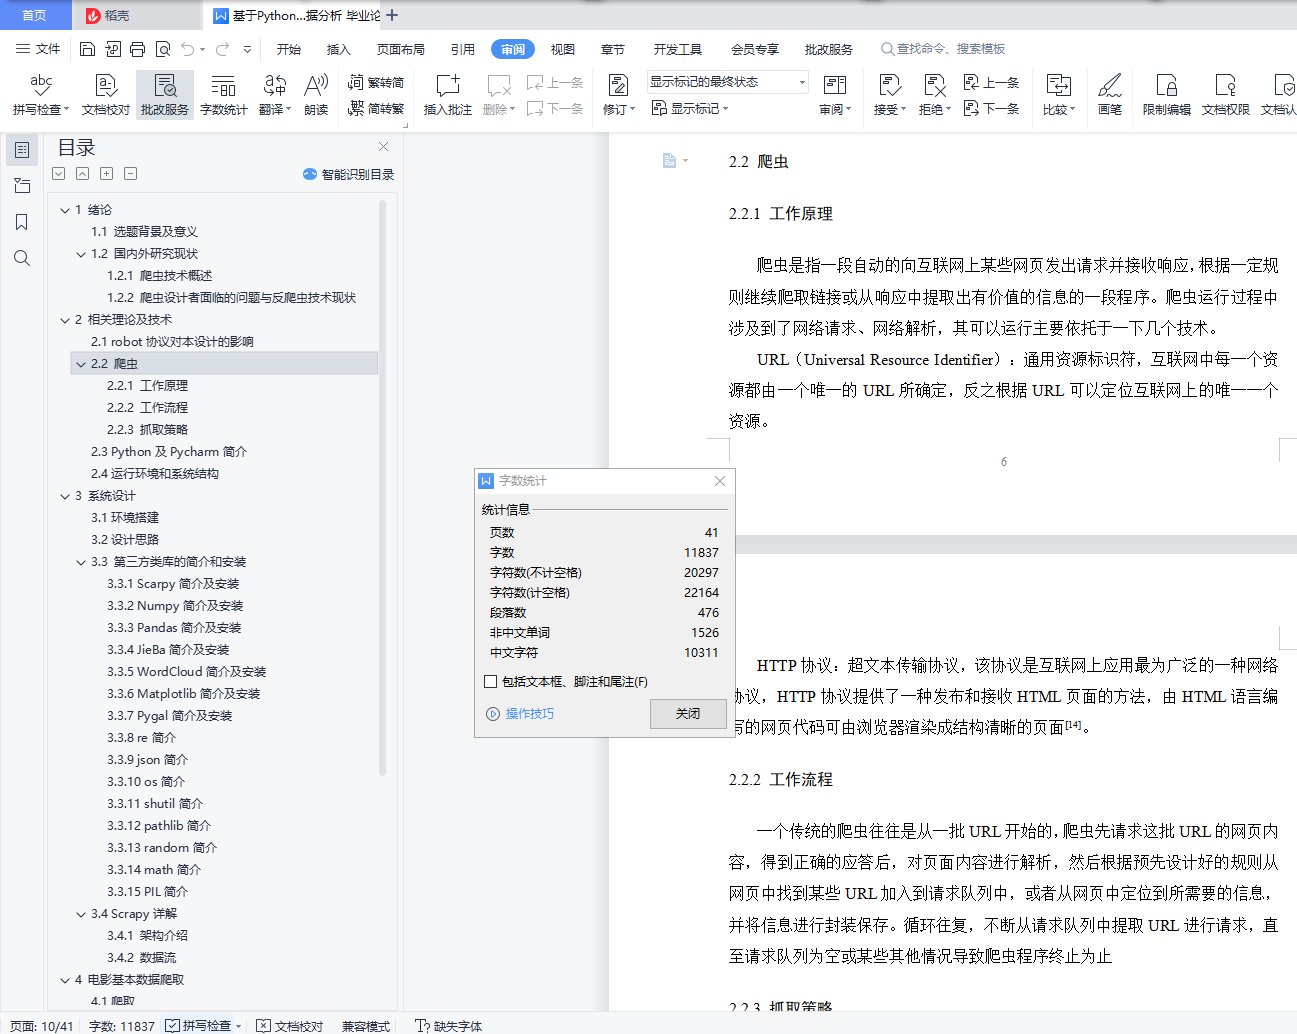Screen dimensions: 1297x1034
Task: Open the bookmark sidebar icon
Action: coord(21,222)
